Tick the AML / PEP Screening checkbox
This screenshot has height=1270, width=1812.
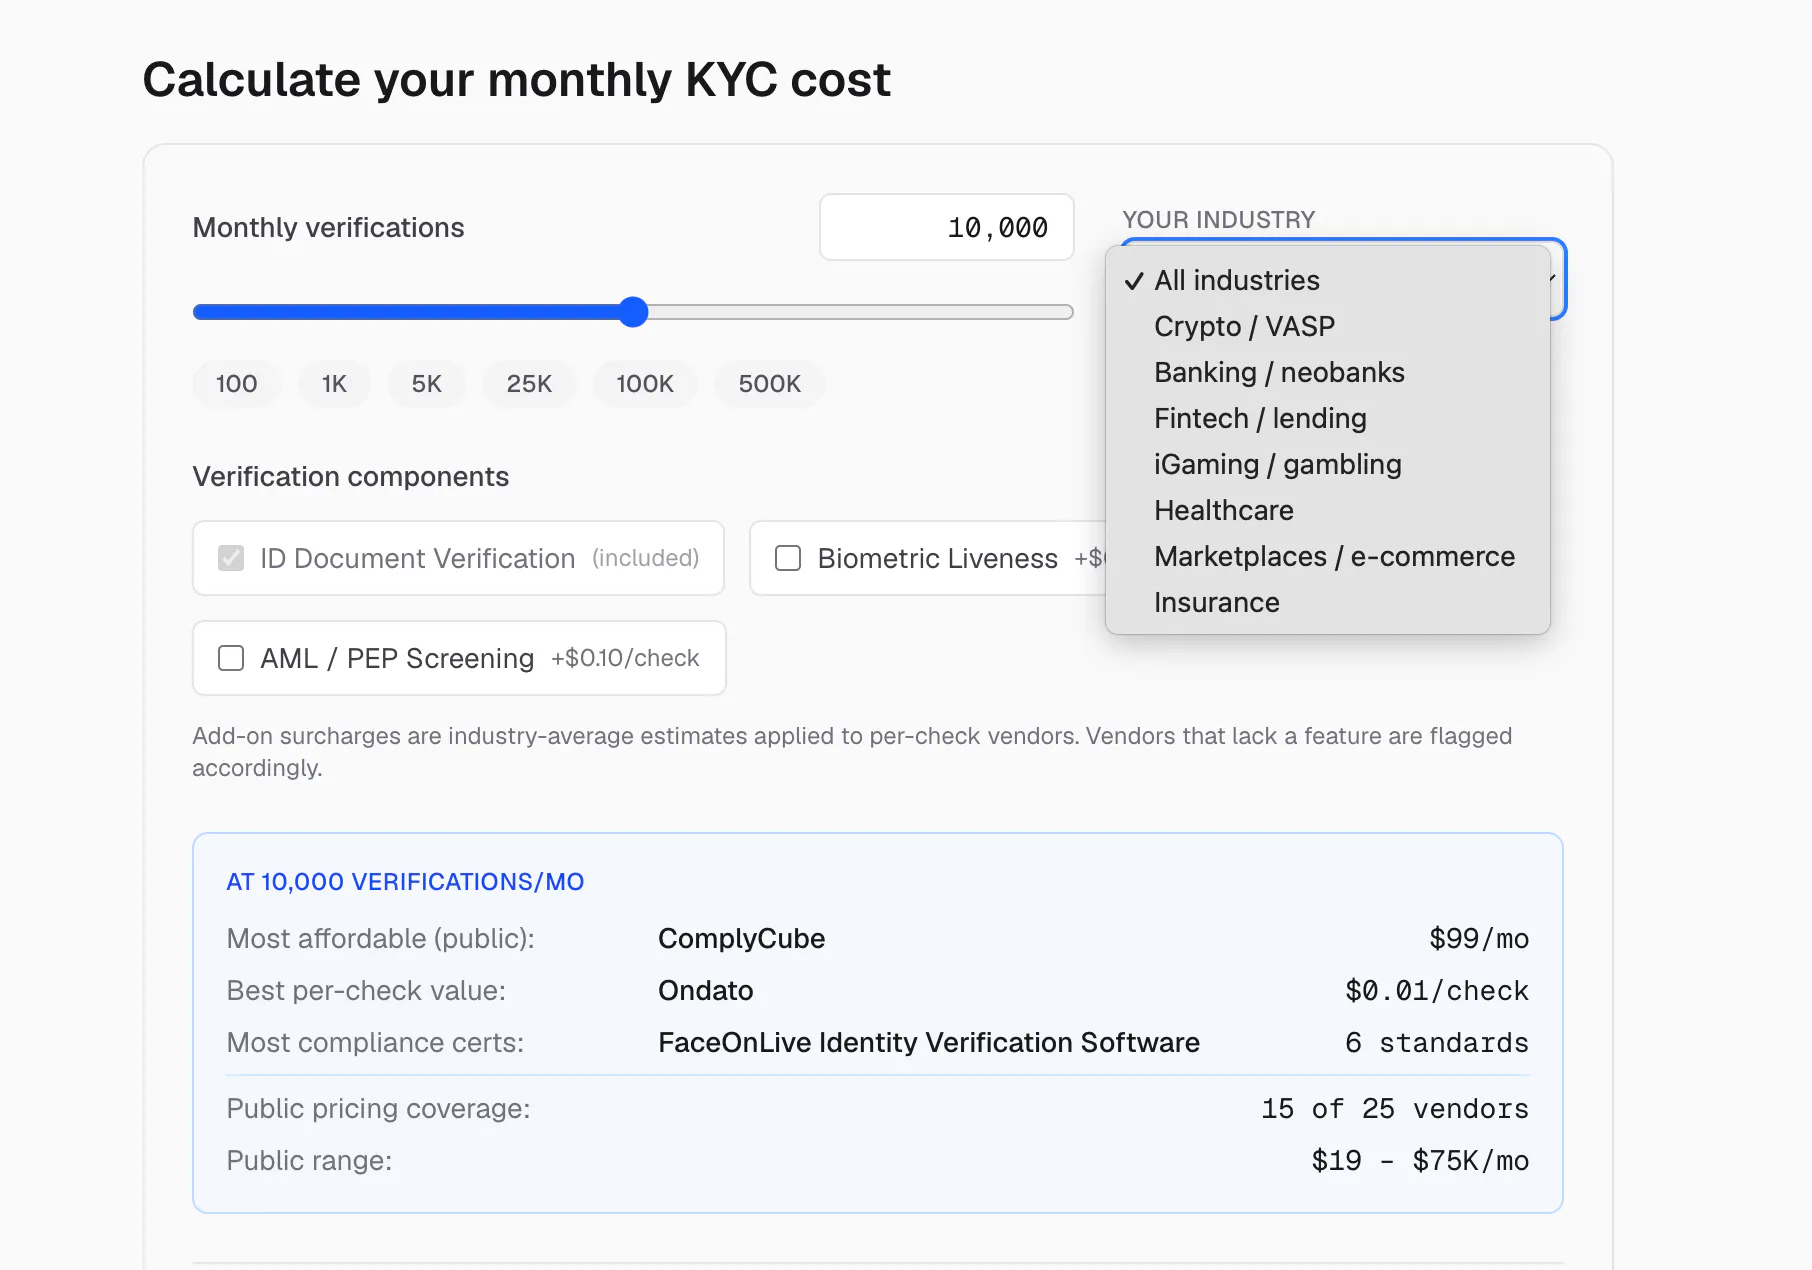coord(231,658)
